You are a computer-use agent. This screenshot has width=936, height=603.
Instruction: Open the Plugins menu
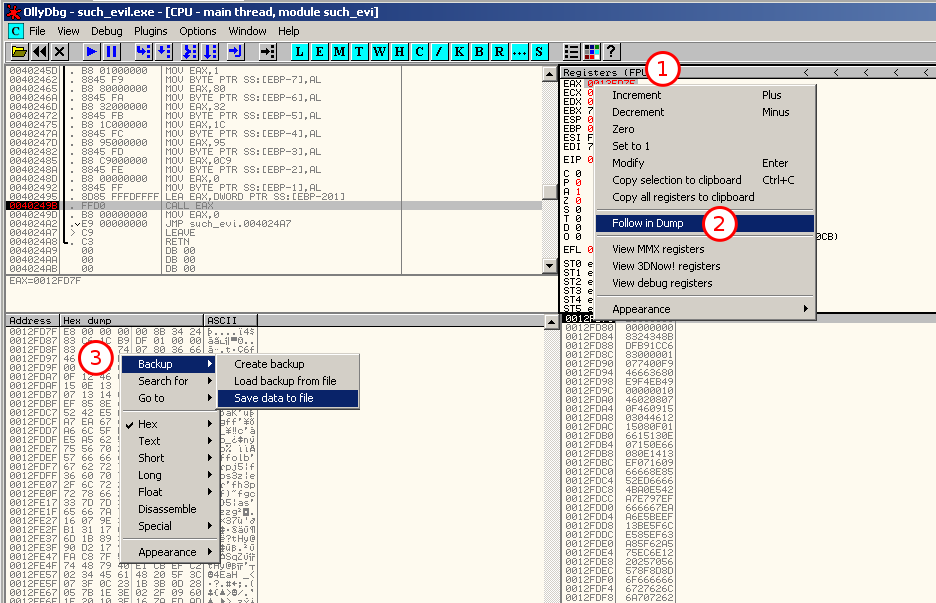tap(151, 31)
